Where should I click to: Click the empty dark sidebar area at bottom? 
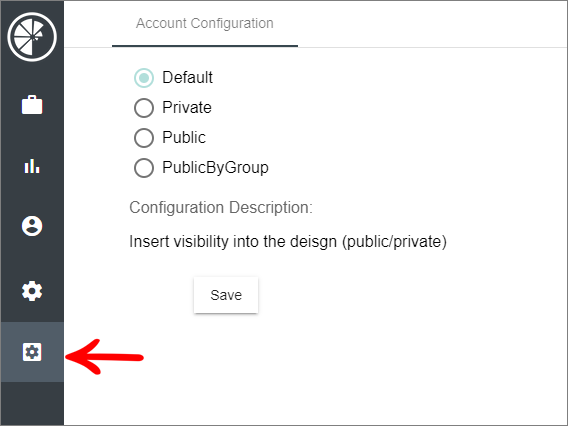click(32, 404)
